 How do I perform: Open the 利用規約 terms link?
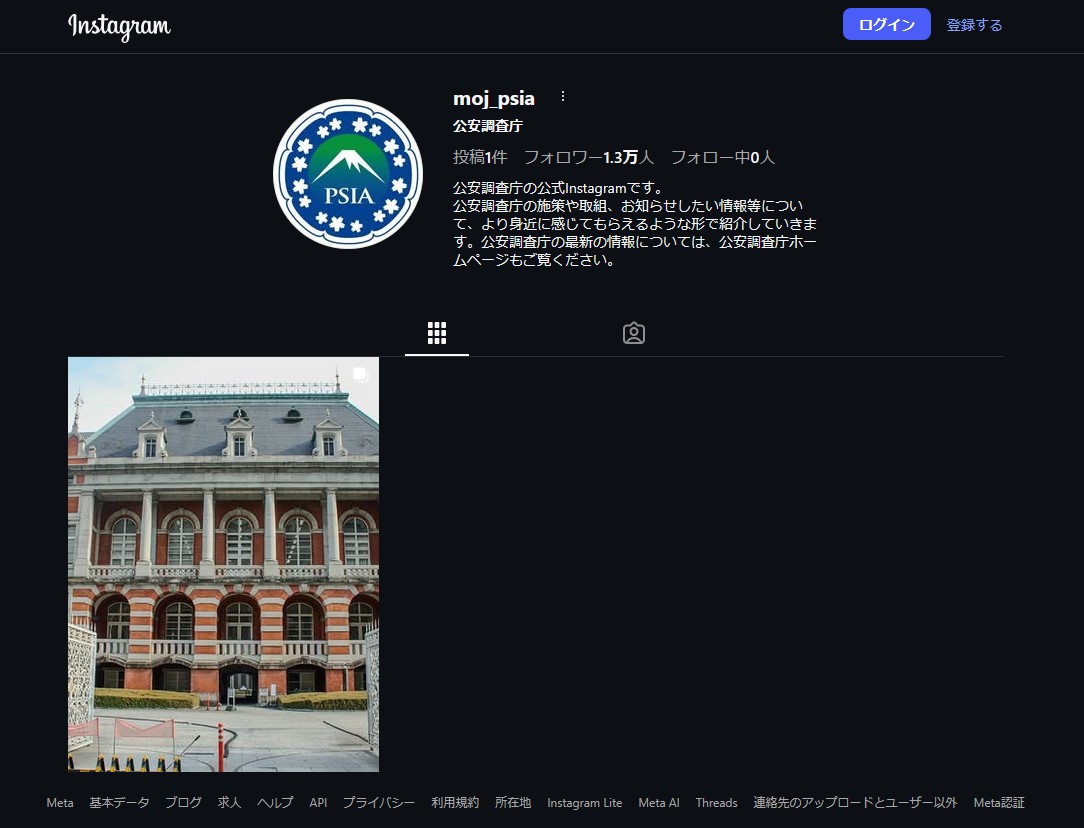point(455,803)
